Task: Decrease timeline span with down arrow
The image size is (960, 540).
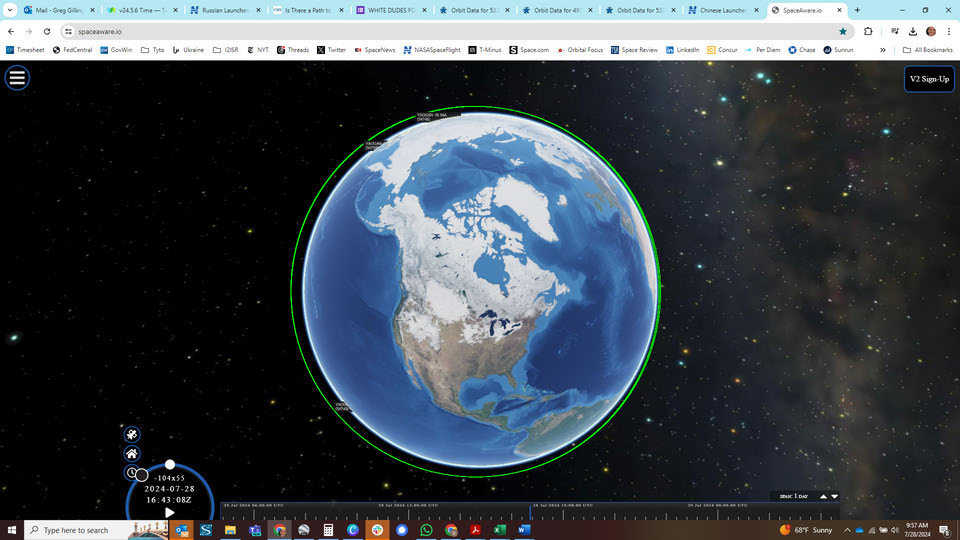Action: [834, 496]
